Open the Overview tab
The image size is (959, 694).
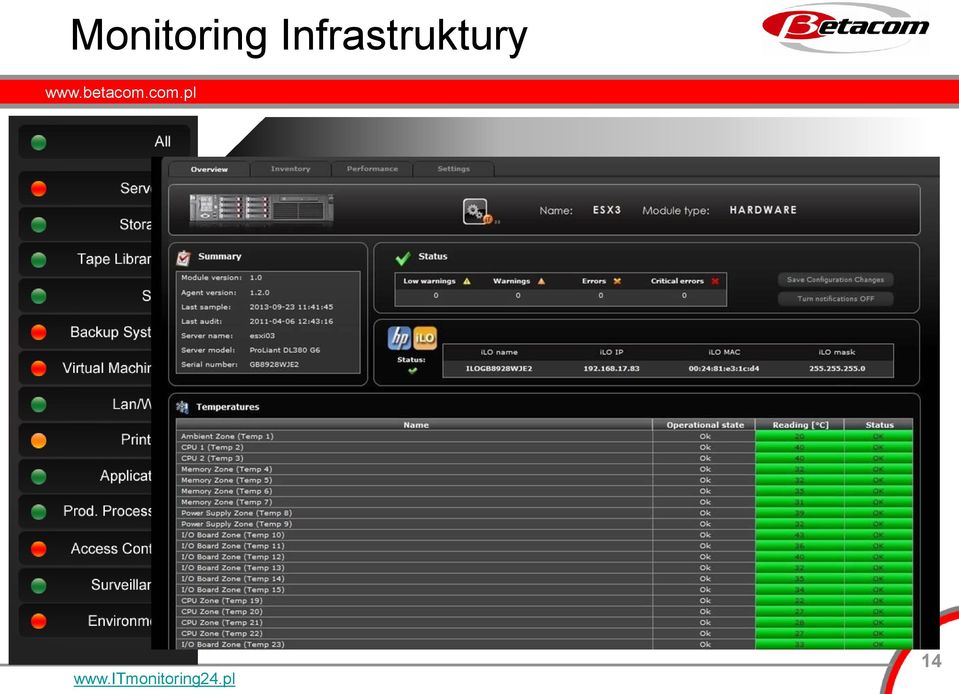209,169
